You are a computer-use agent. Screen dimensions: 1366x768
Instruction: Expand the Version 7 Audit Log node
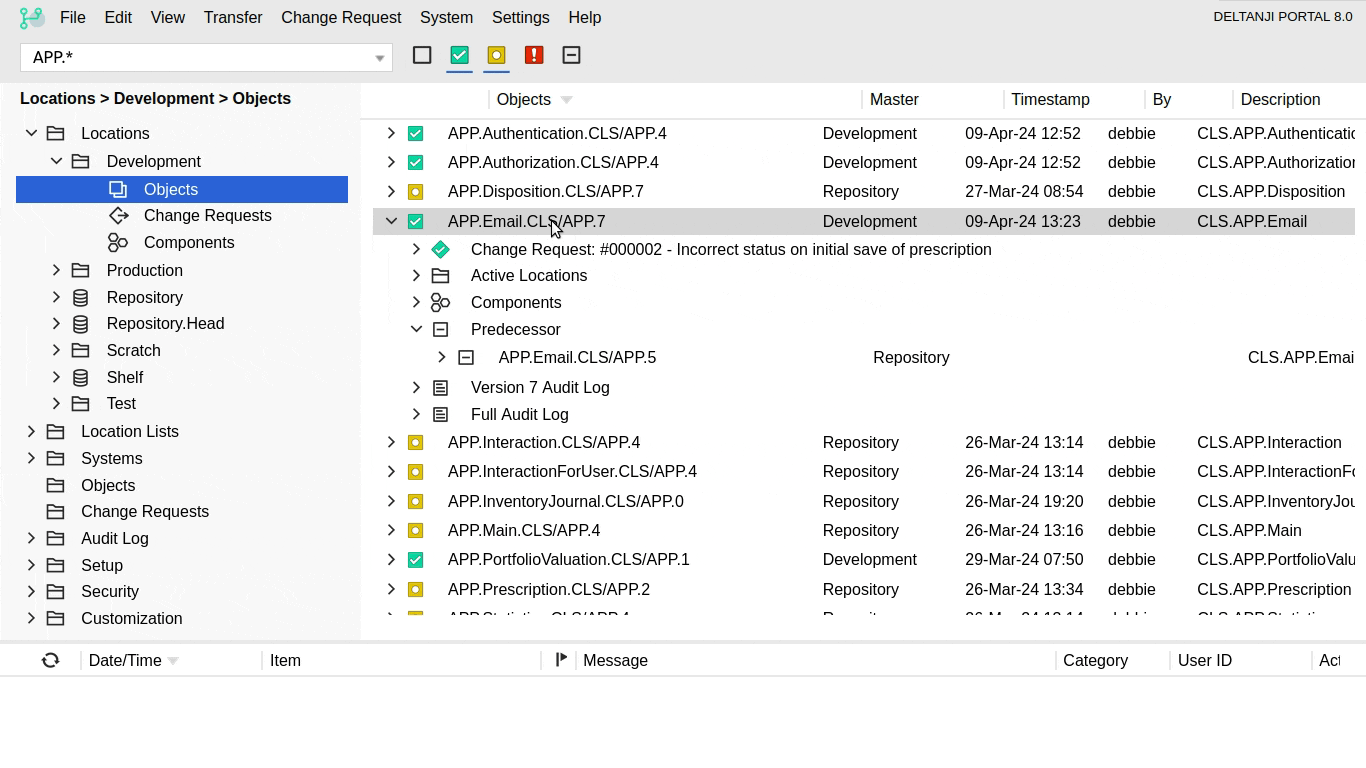(x=416, y=387)
